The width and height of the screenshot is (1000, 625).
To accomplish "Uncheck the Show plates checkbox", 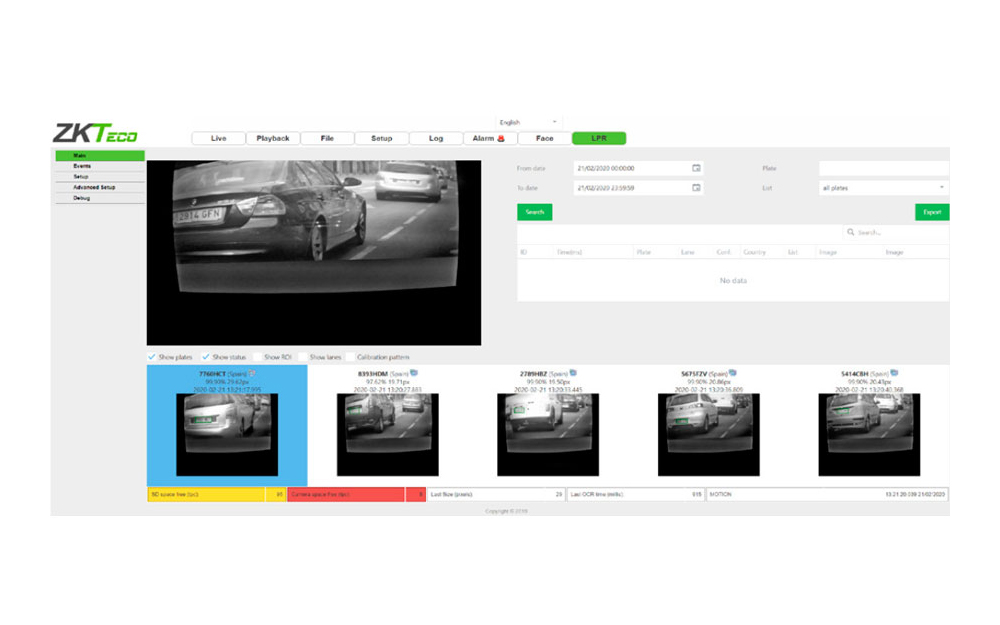I will [152, 357].
